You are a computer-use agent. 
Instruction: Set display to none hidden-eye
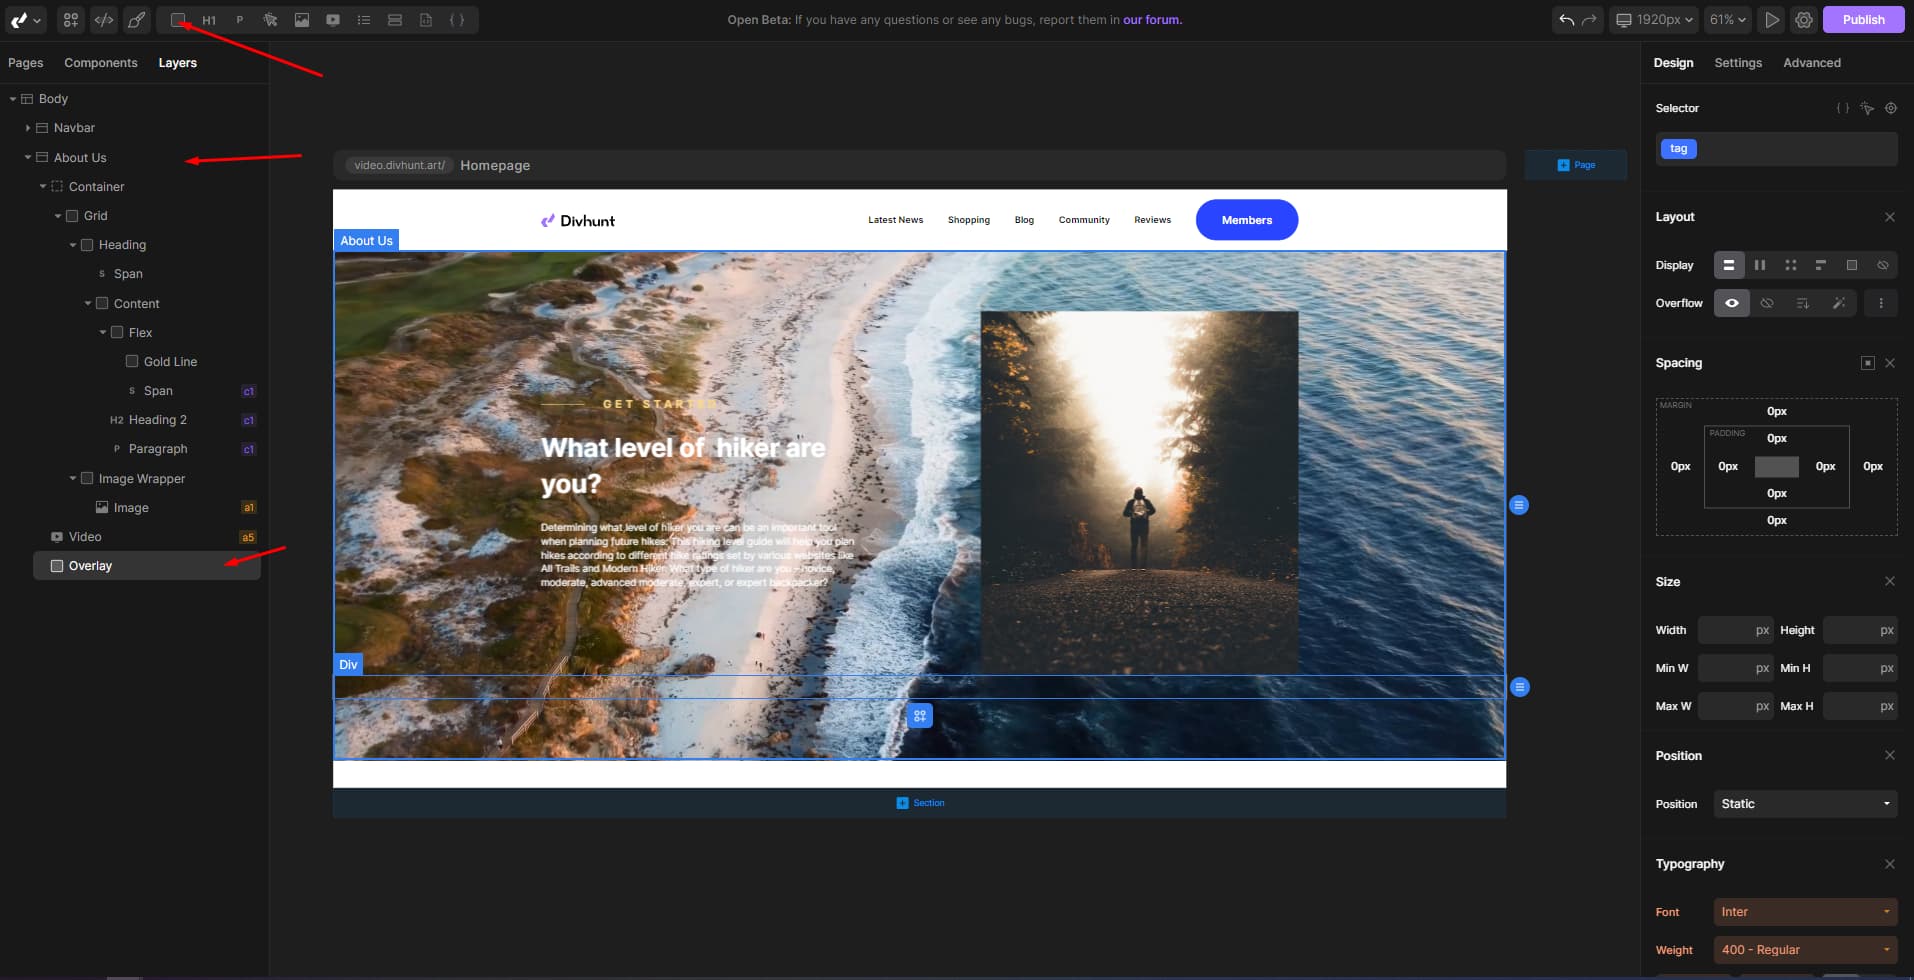[x=1882, y=265]
